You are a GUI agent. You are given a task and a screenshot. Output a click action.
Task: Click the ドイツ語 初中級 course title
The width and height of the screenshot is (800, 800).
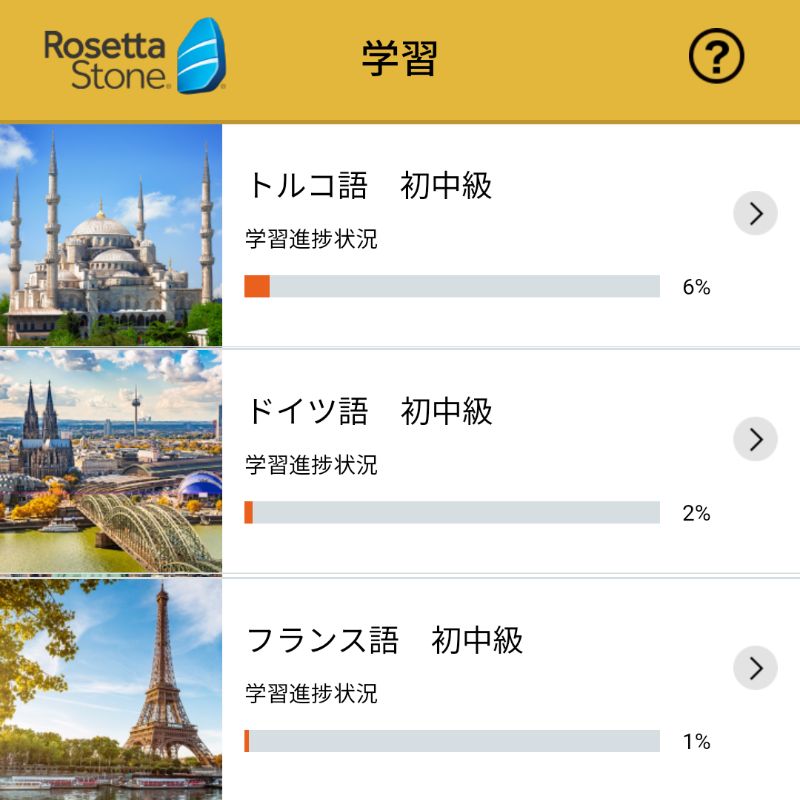pyautogui.click(x=369, y=411)
